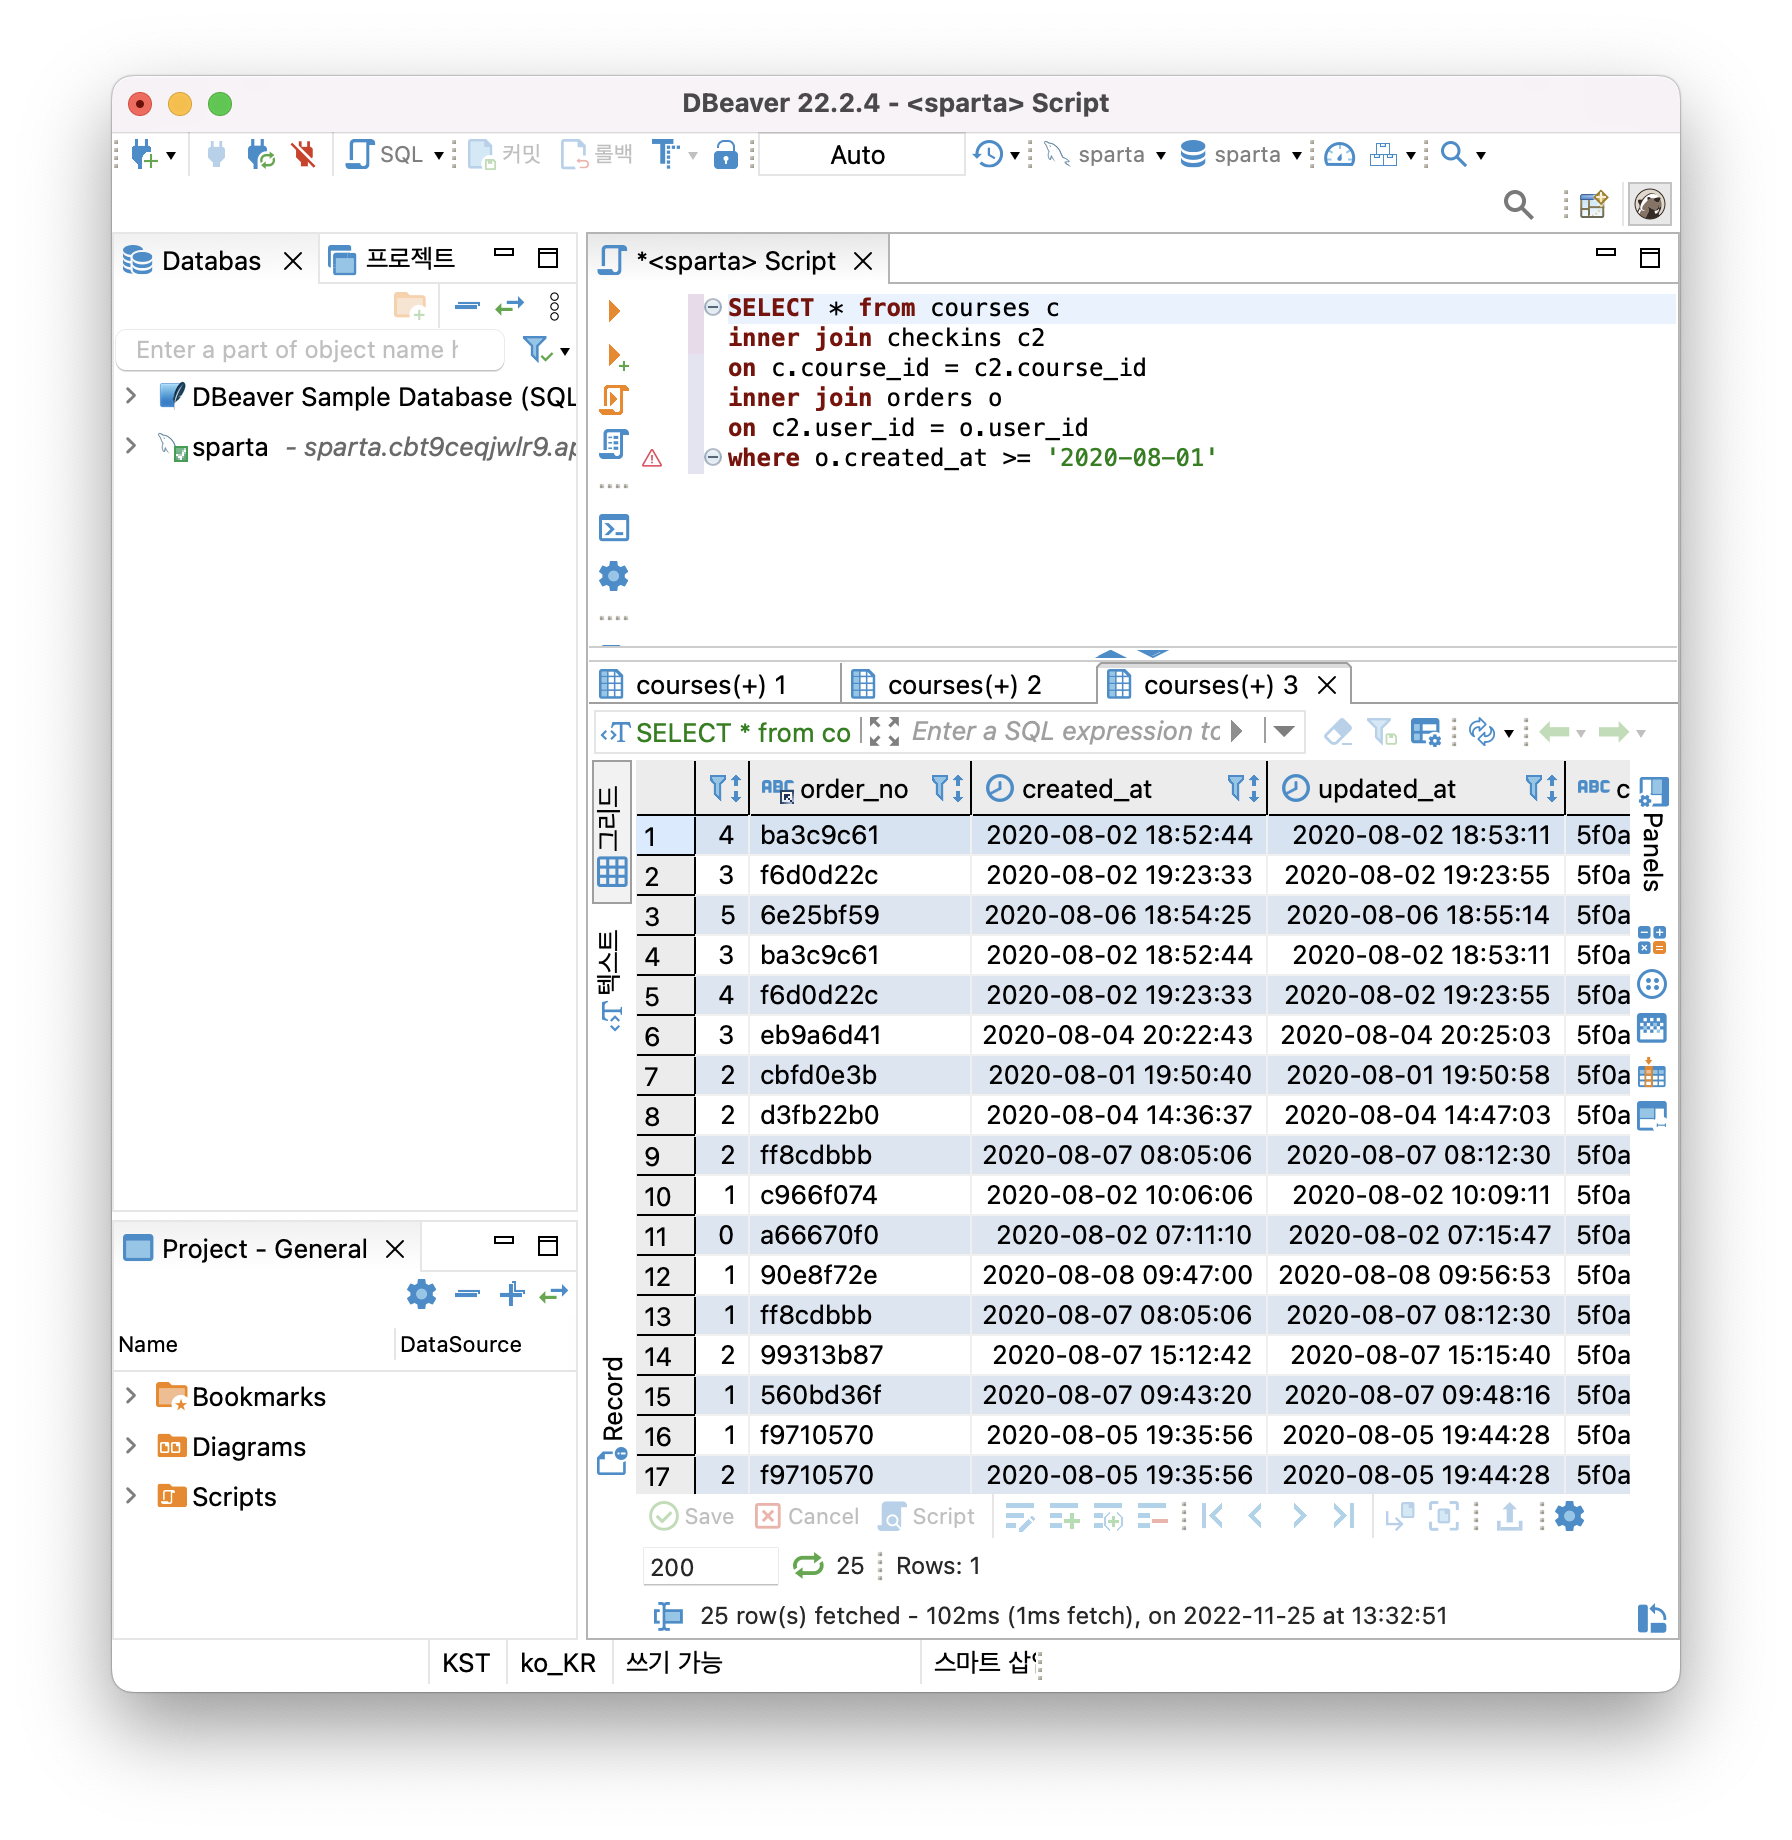Viewport: 1792px width, 1840px height.
Task: Click the Script button
Action: click(927, 1516)
